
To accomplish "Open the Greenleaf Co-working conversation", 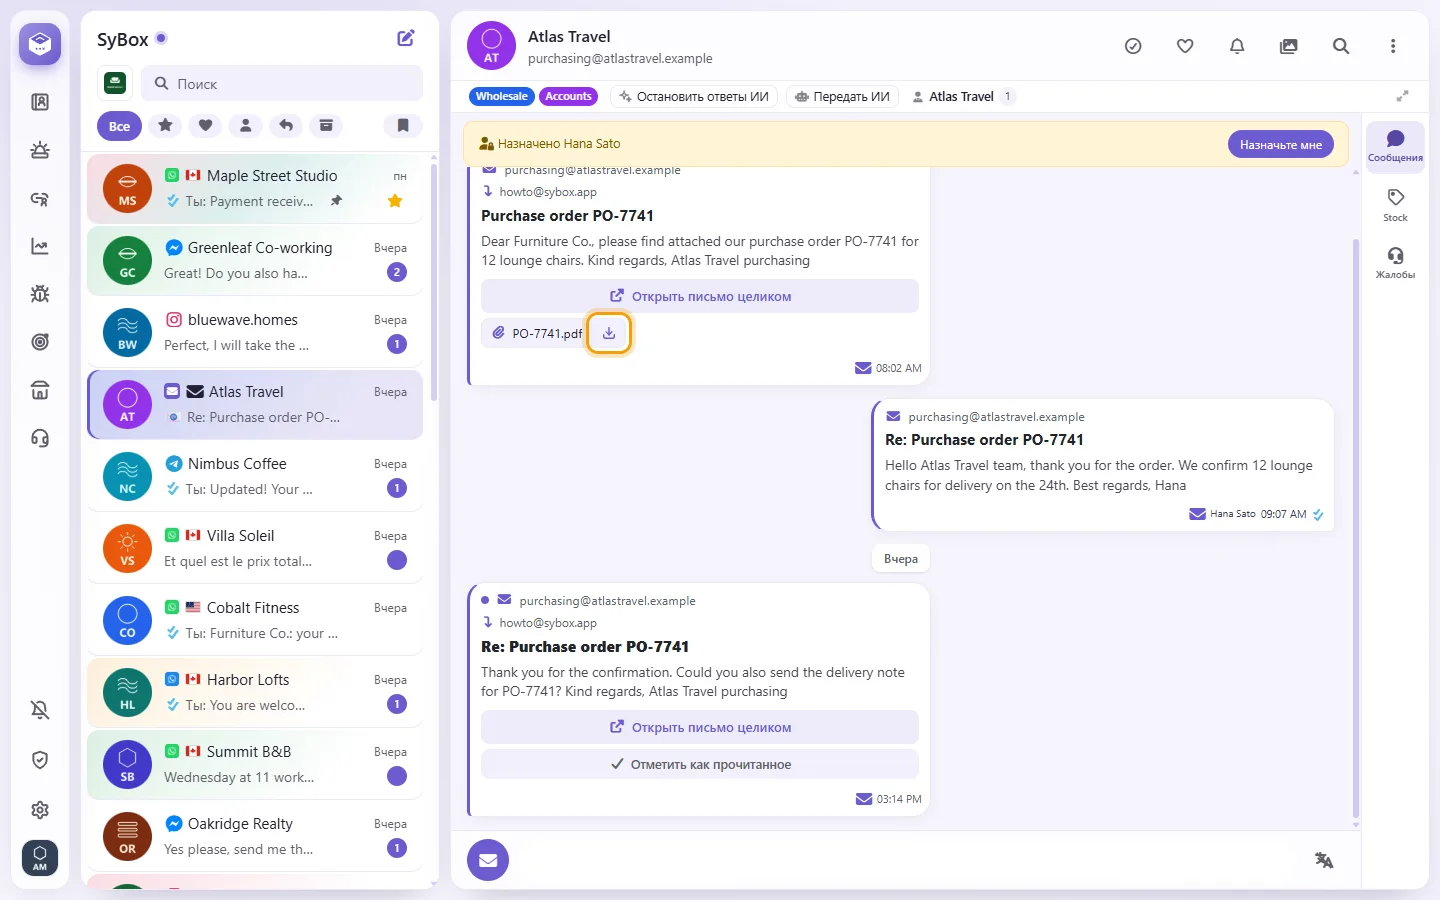I will click(255, 260).
